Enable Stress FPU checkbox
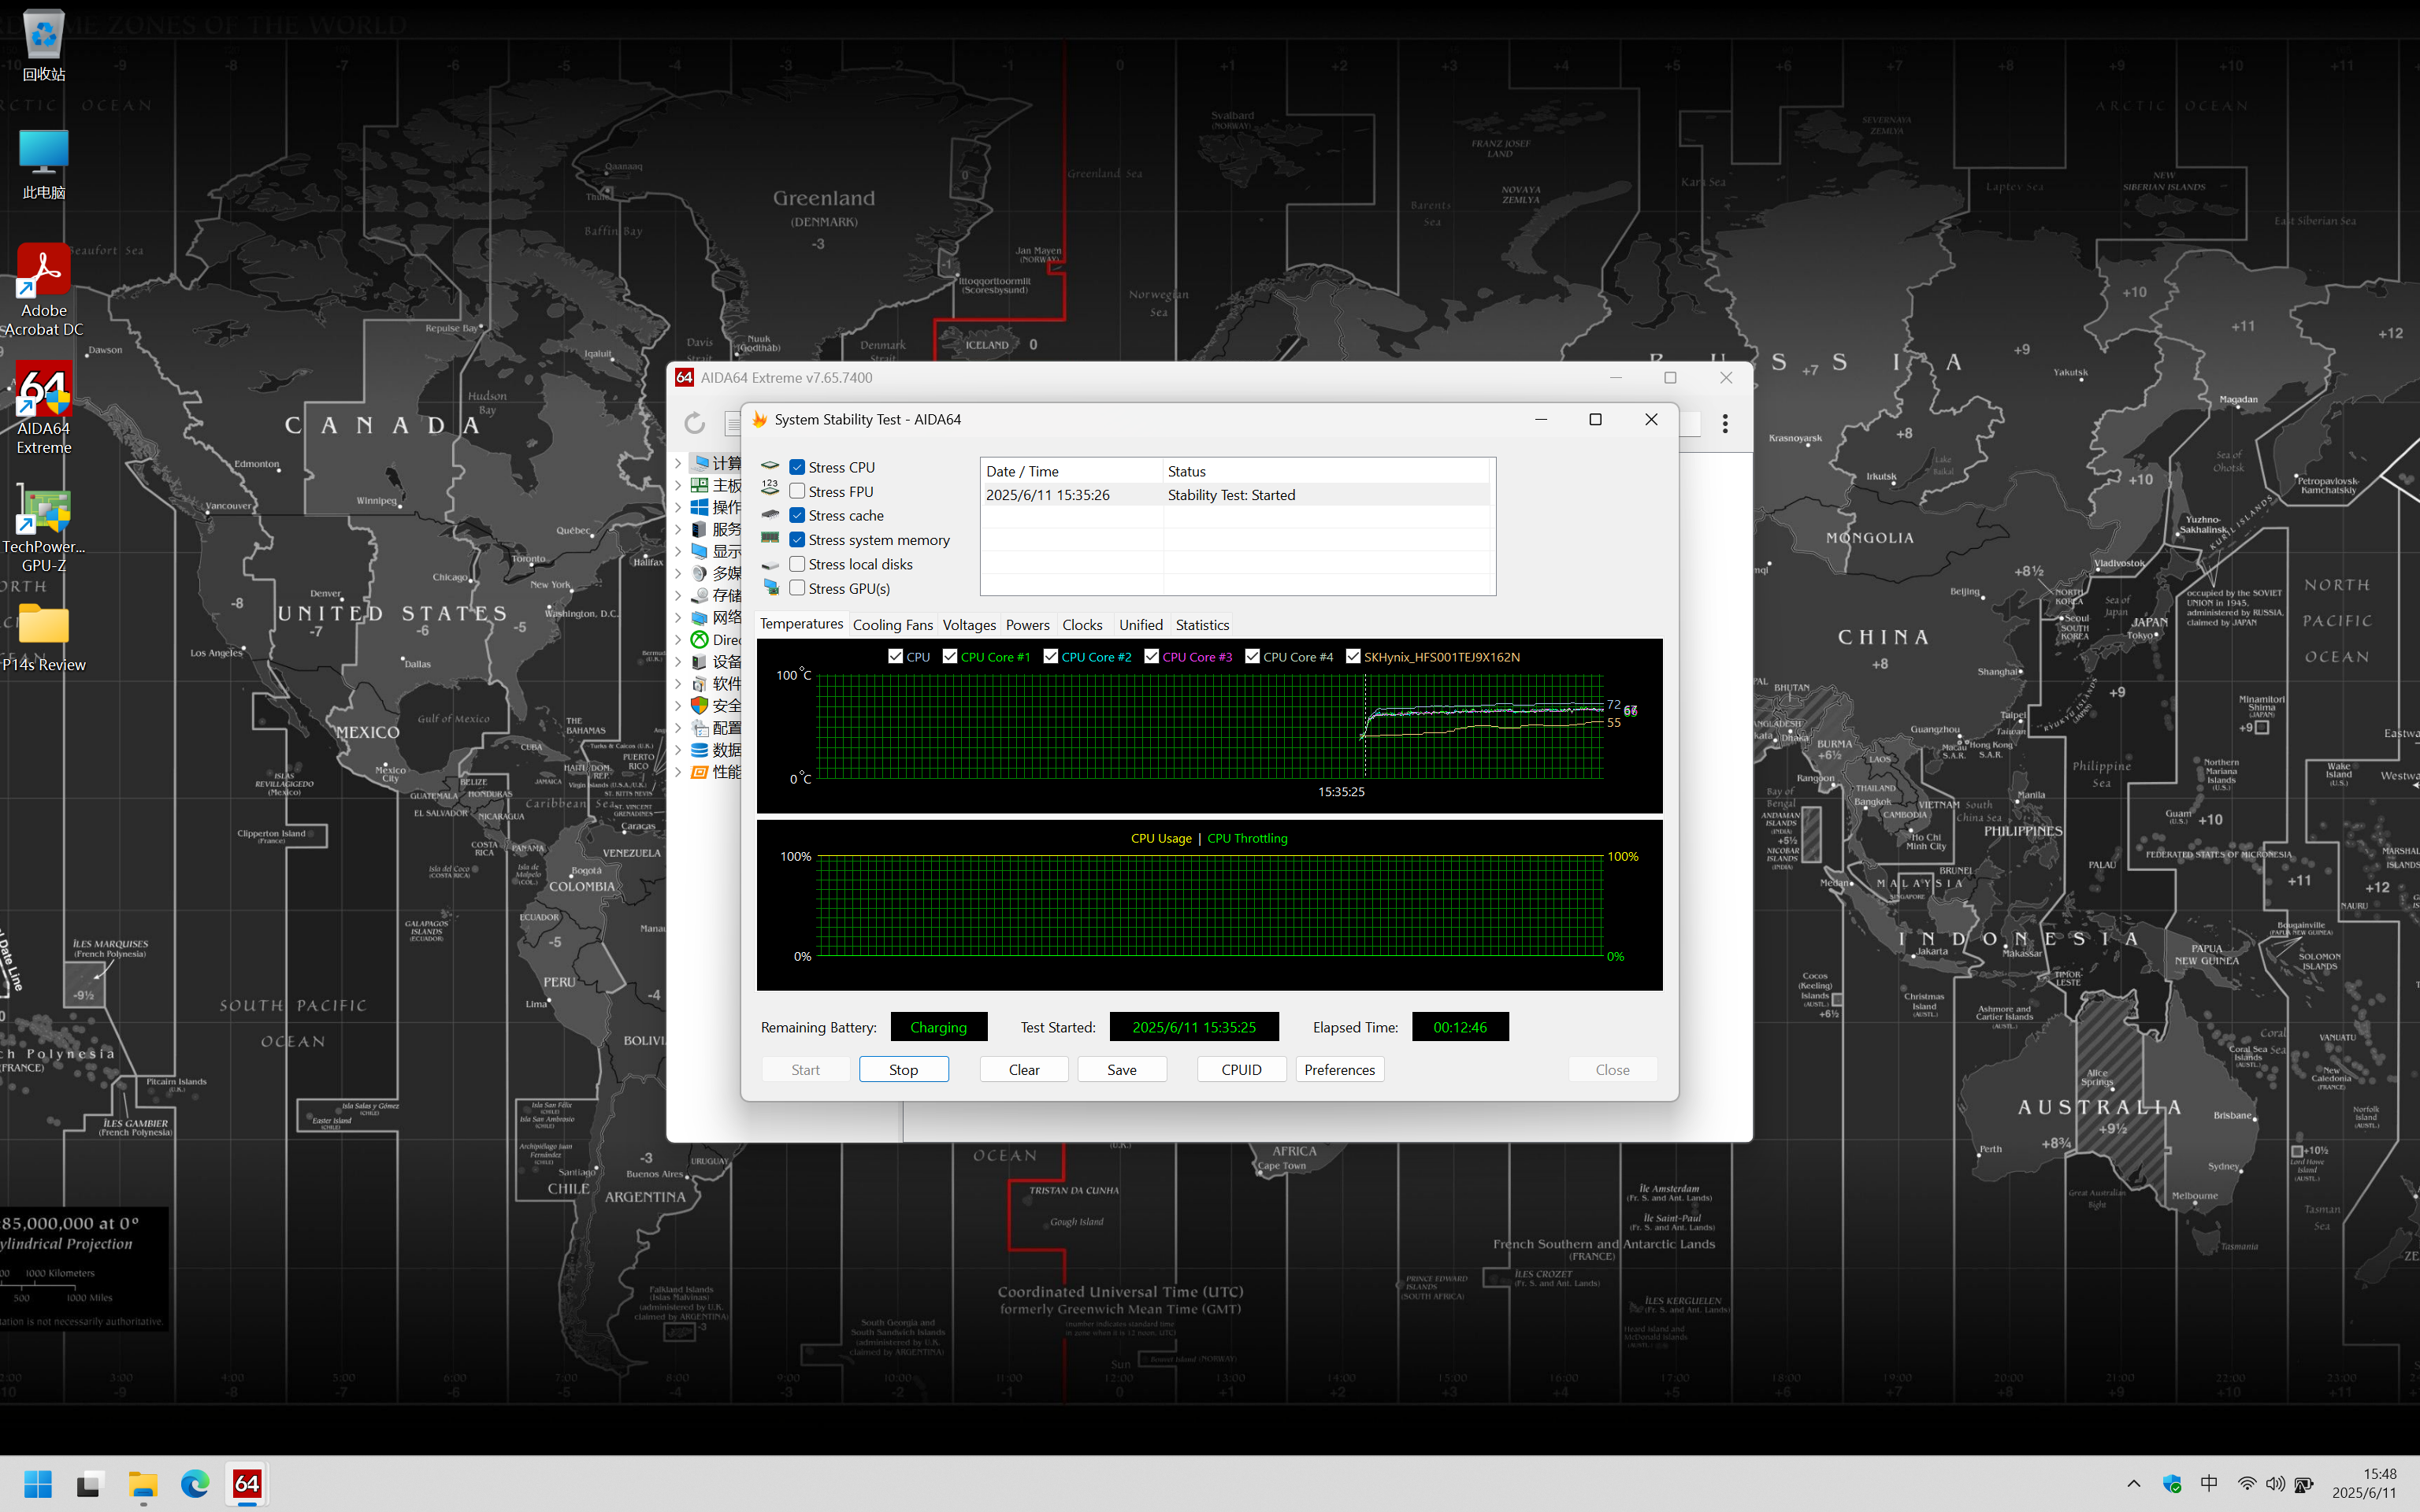Viewport: 2420px width, 1512px height. (x=797, y=491)
